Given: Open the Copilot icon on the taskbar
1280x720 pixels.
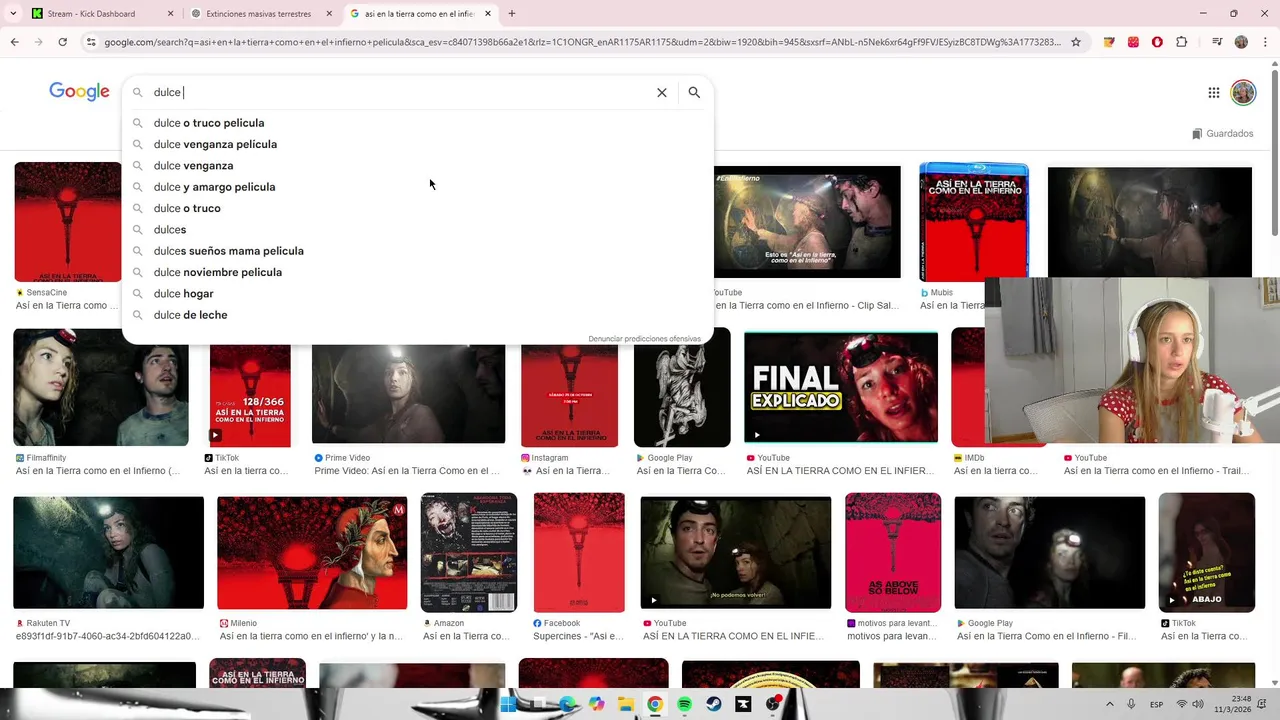Looking at the screenshot, I should (597, 704).
